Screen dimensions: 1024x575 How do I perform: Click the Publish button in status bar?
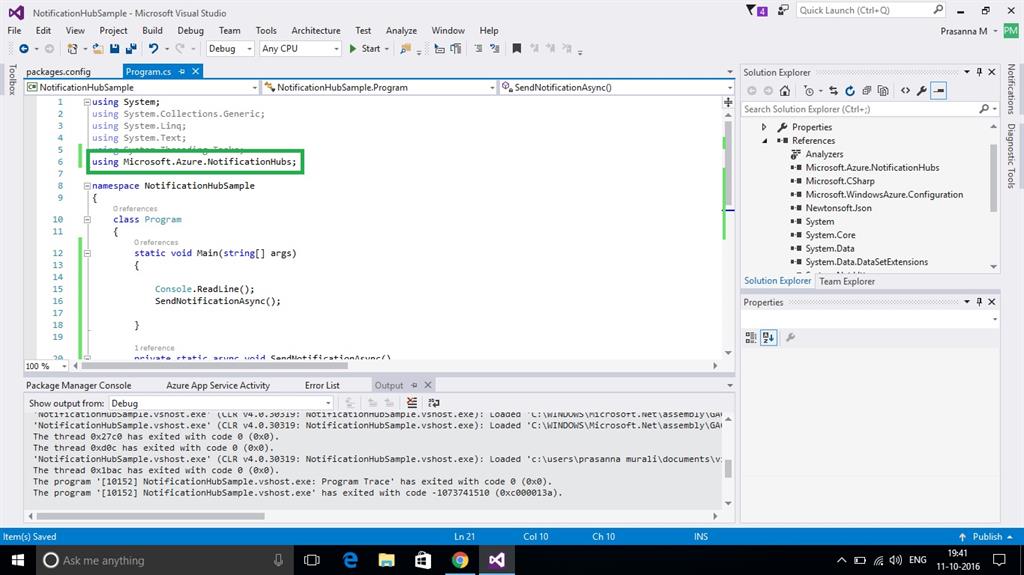click(x=987, y=537)
